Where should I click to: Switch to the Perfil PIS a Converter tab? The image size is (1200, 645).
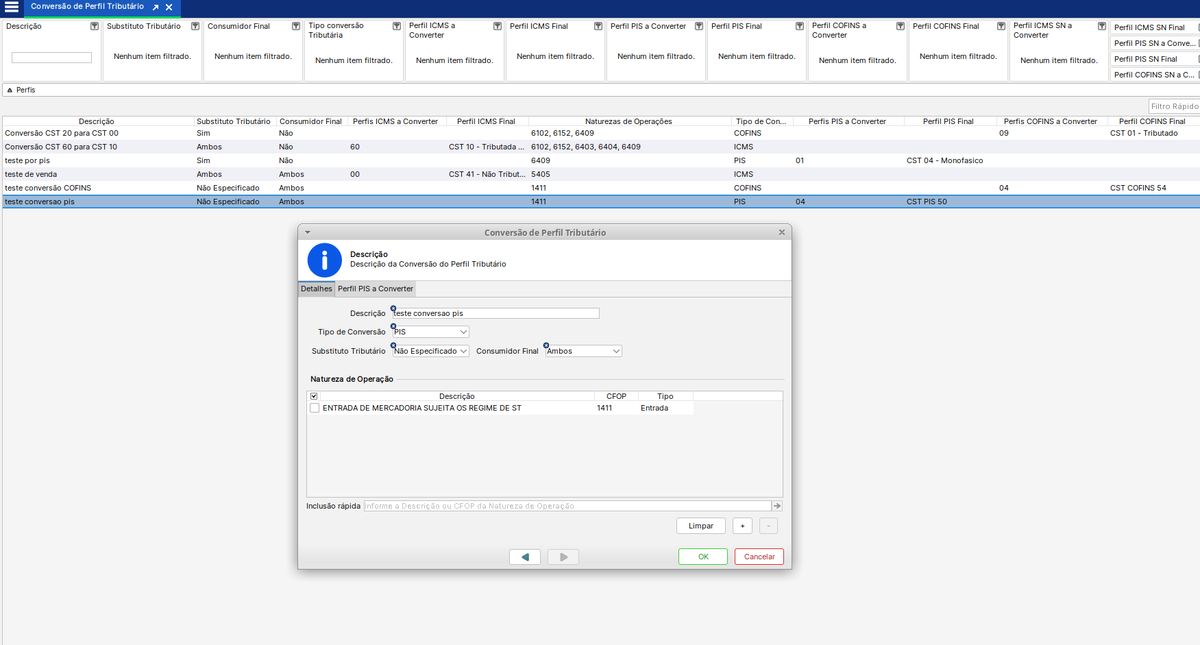375,289
